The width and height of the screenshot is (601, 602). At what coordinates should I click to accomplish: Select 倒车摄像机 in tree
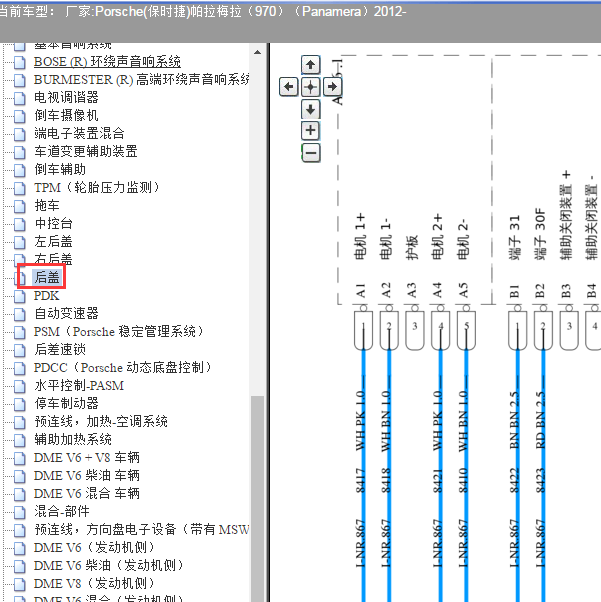(66, 116)
